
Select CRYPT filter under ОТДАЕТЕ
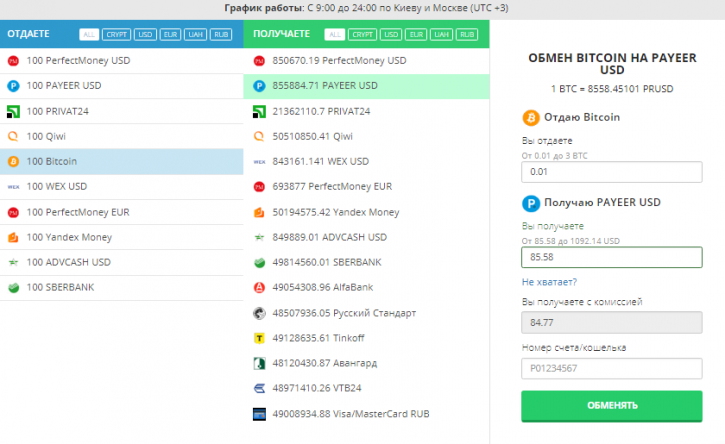click(117, 35)
